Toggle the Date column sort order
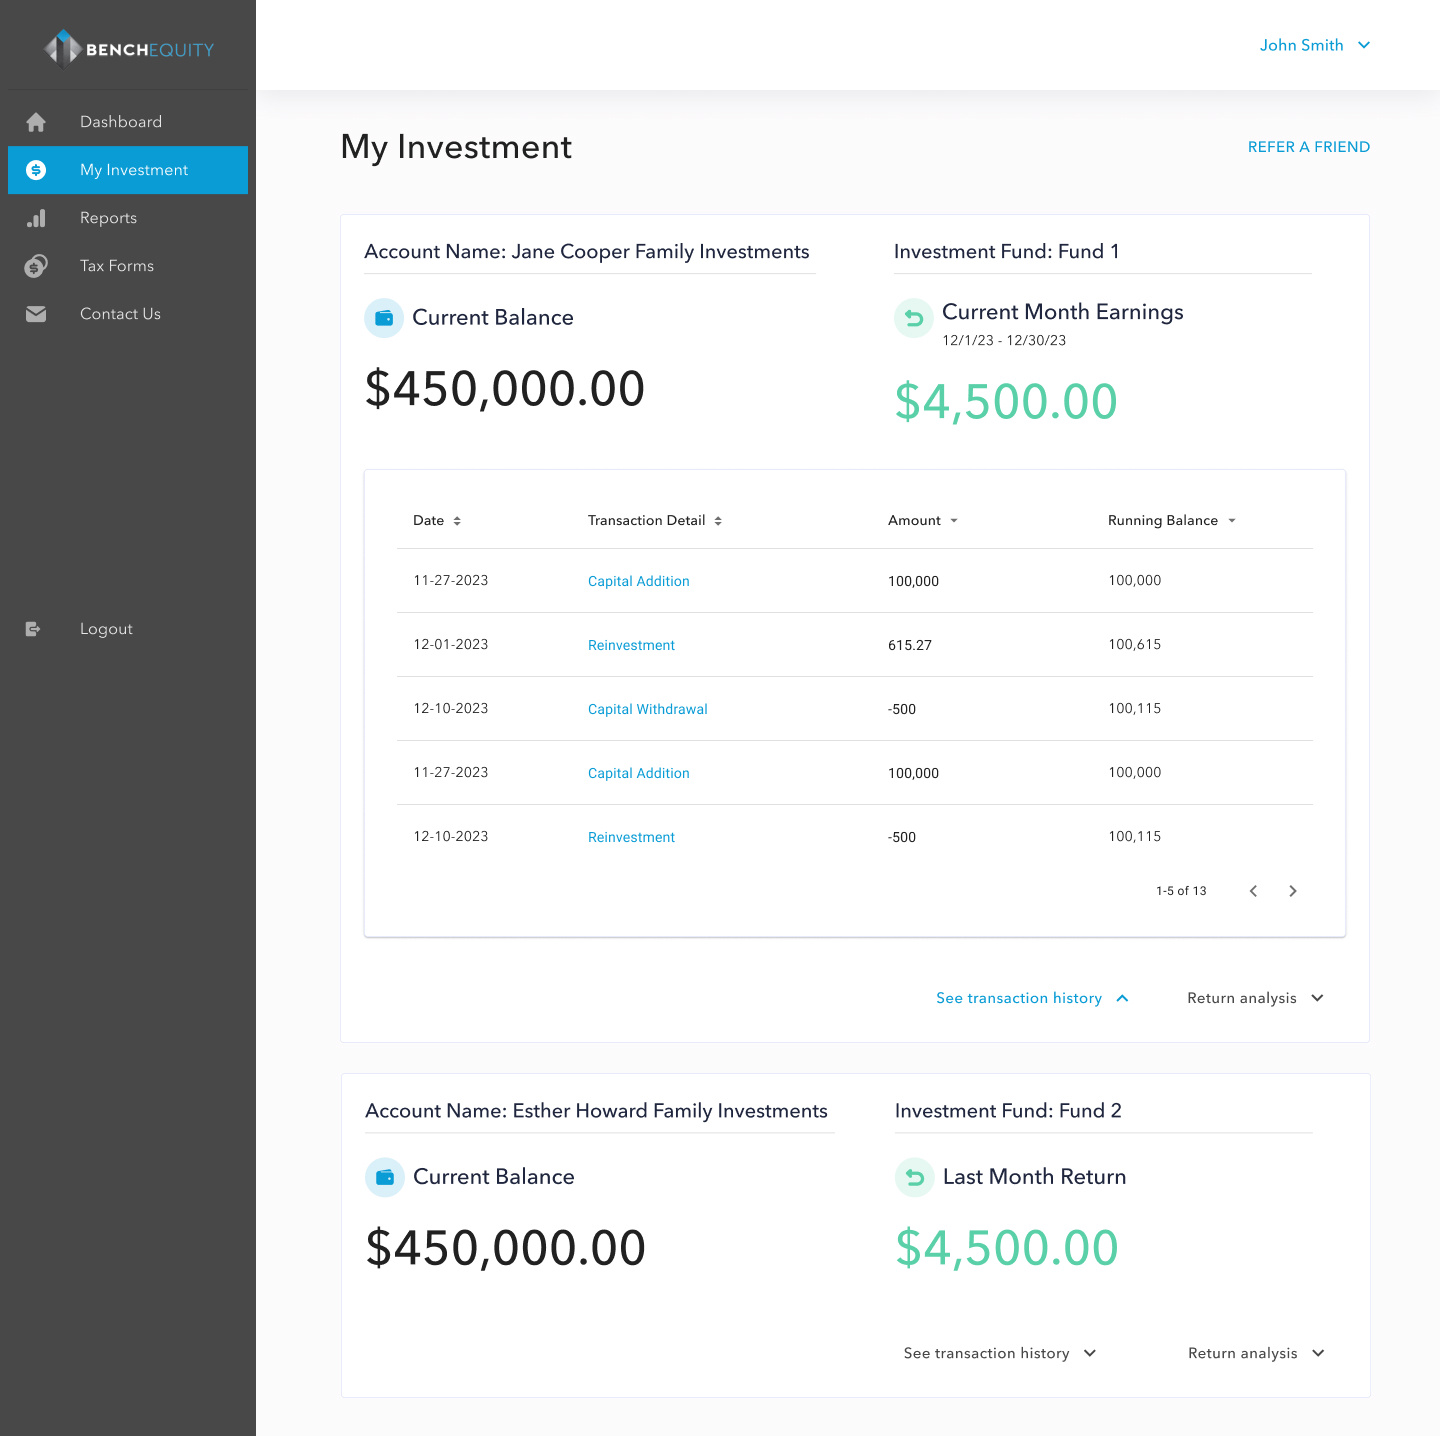The width and height of the screenshot is (1440, 1436). pyautogui.click(x=457, y=520)
